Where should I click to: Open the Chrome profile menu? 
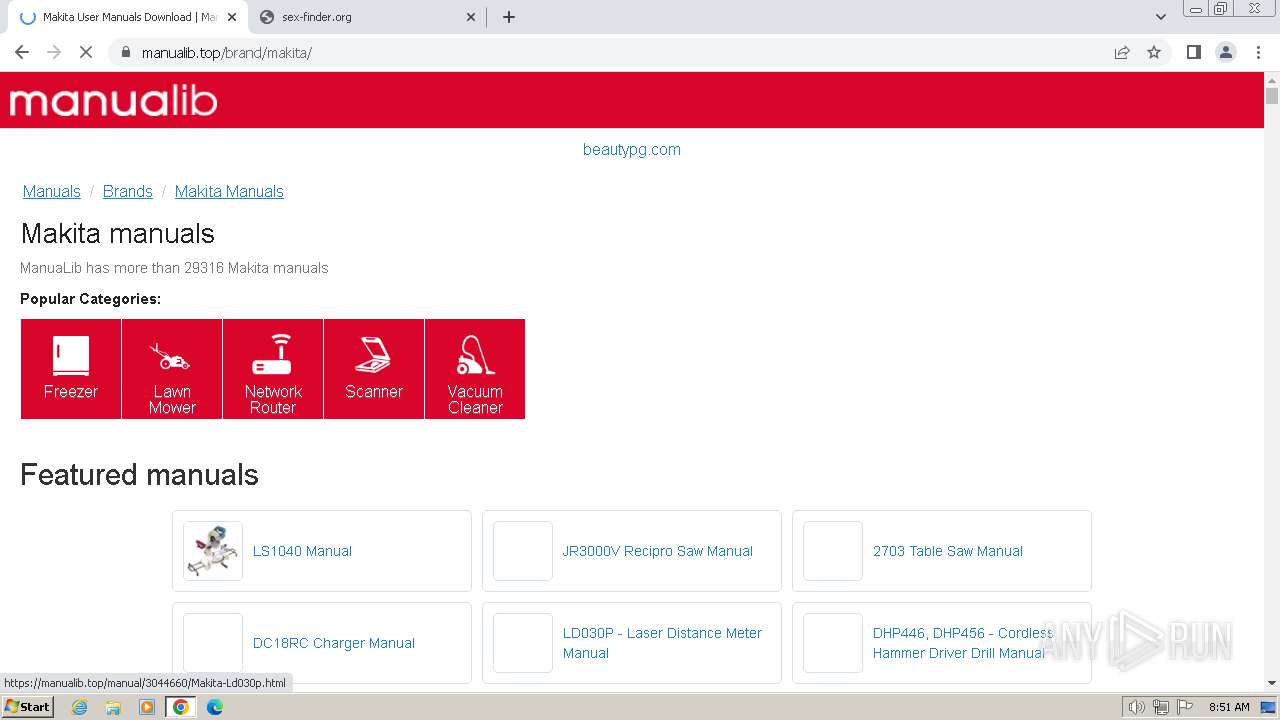(x=1226, y=52)
